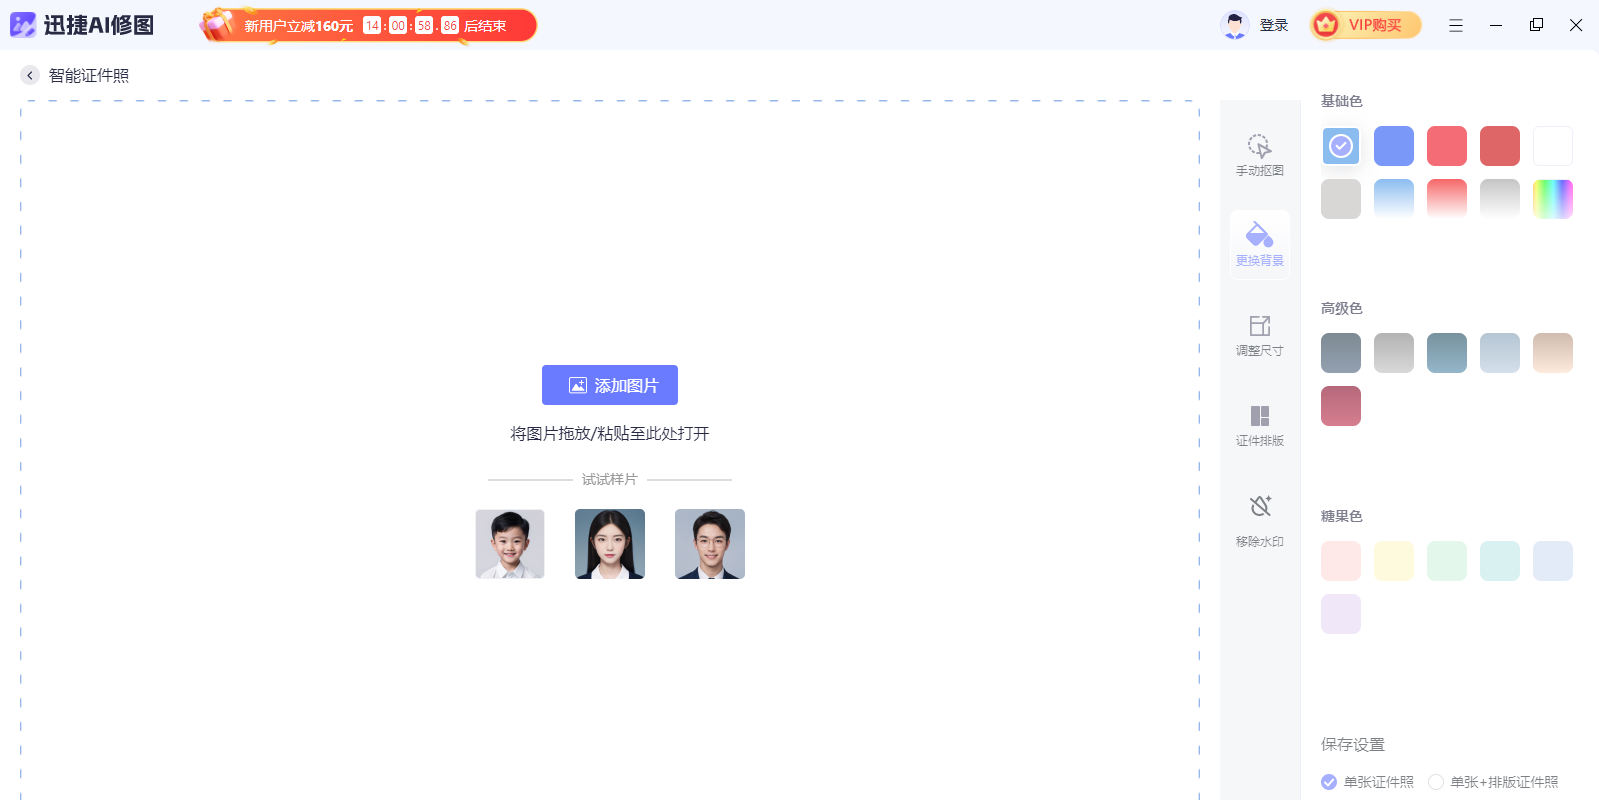Select the white basic background color
The height and width of the screenshot is (800, 1599).
point(1552,146)
